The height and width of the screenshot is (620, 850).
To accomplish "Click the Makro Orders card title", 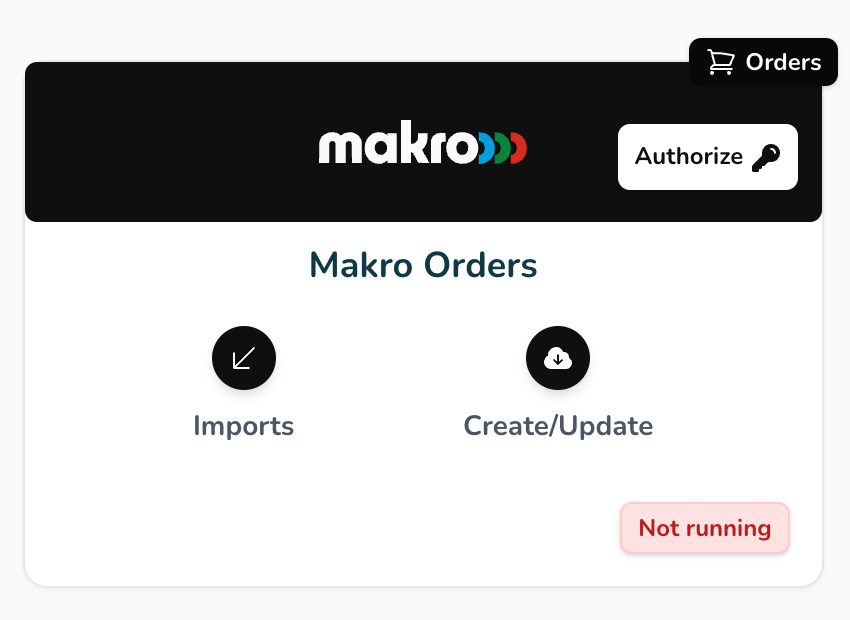I will tap(423, 265).
